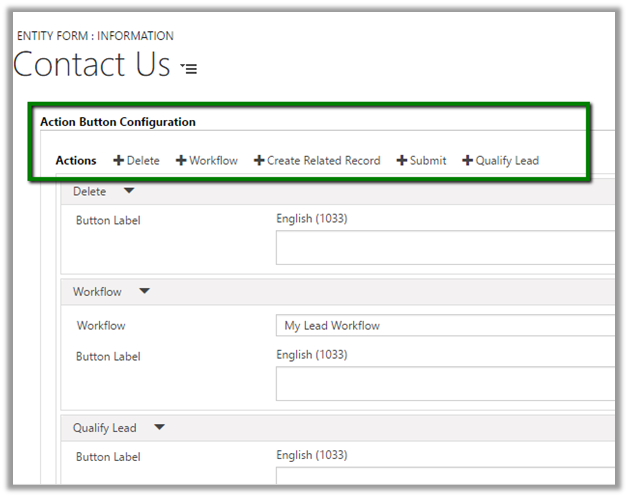The image size is (628, 497).
Task: Click the Entity Form : Information label
Action: pyautogui.click(x=95, y=36)
